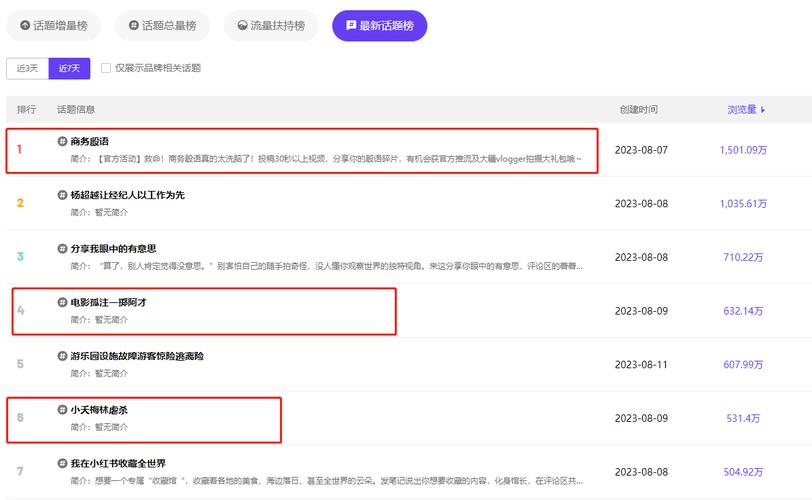
Task: Click the 话题信息 column header
Action: [x=76, y=109]
